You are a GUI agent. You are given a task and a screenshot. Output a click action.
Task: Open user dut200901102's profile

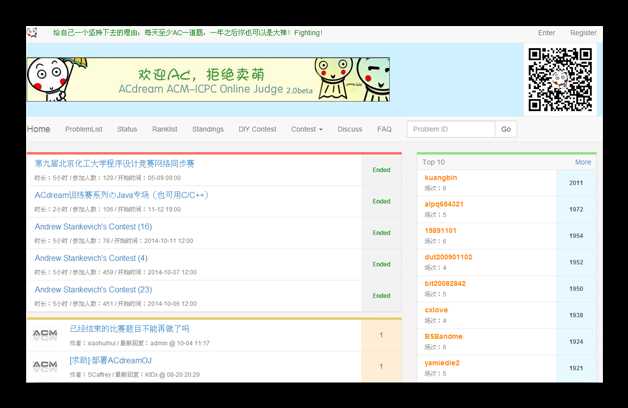448,257
